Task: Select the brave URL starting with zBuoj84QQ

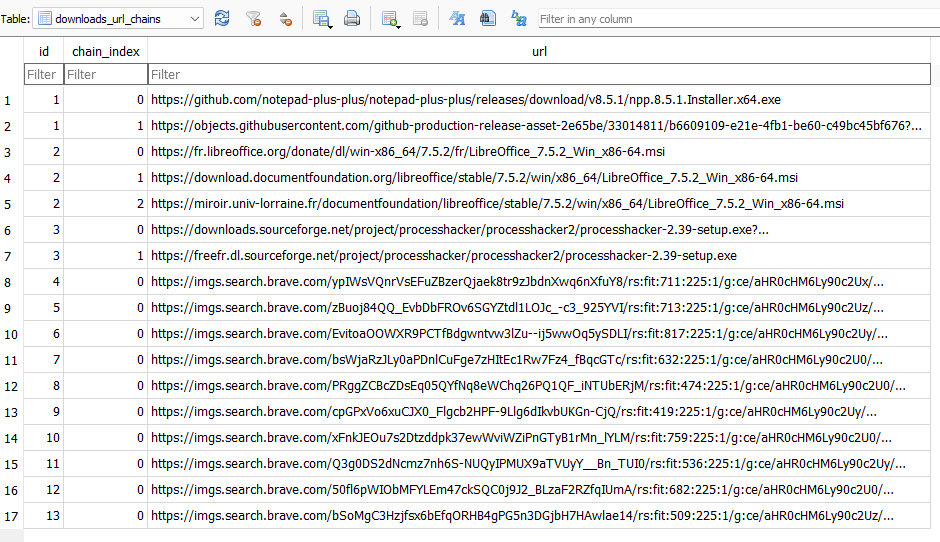Action: [x=539, y=308]
